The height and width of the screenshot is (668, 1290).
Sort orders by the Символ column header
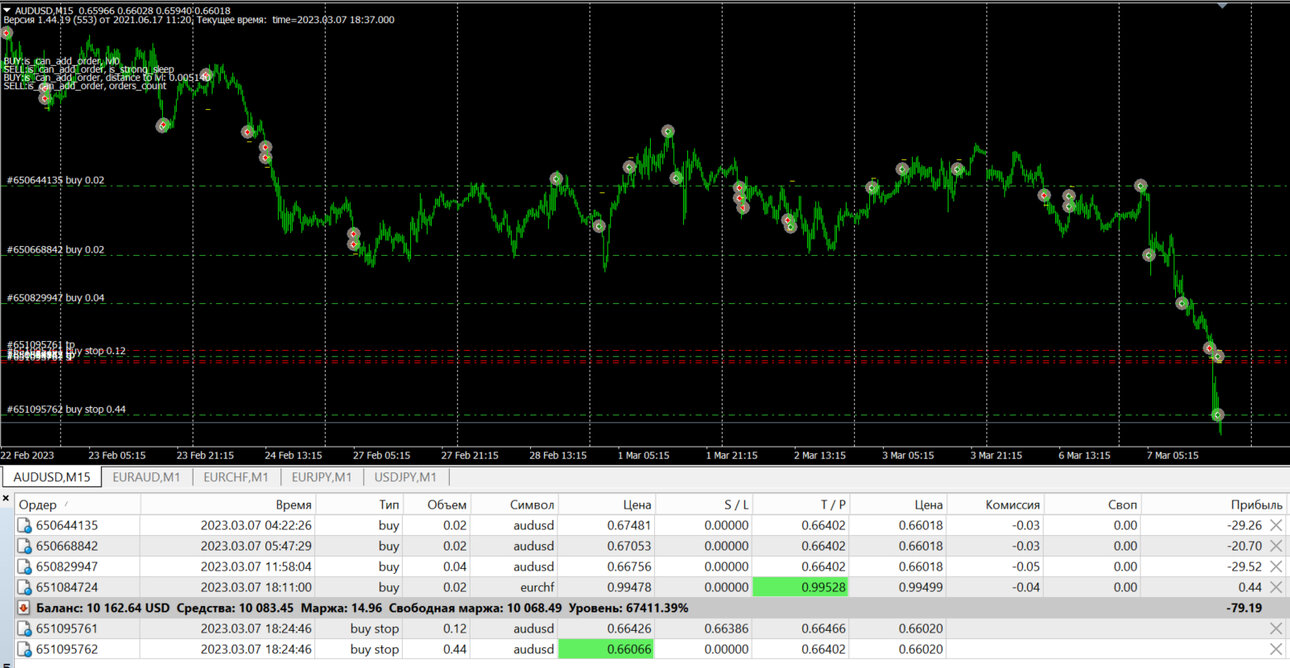pyautogui.click(x=531, y=505)
